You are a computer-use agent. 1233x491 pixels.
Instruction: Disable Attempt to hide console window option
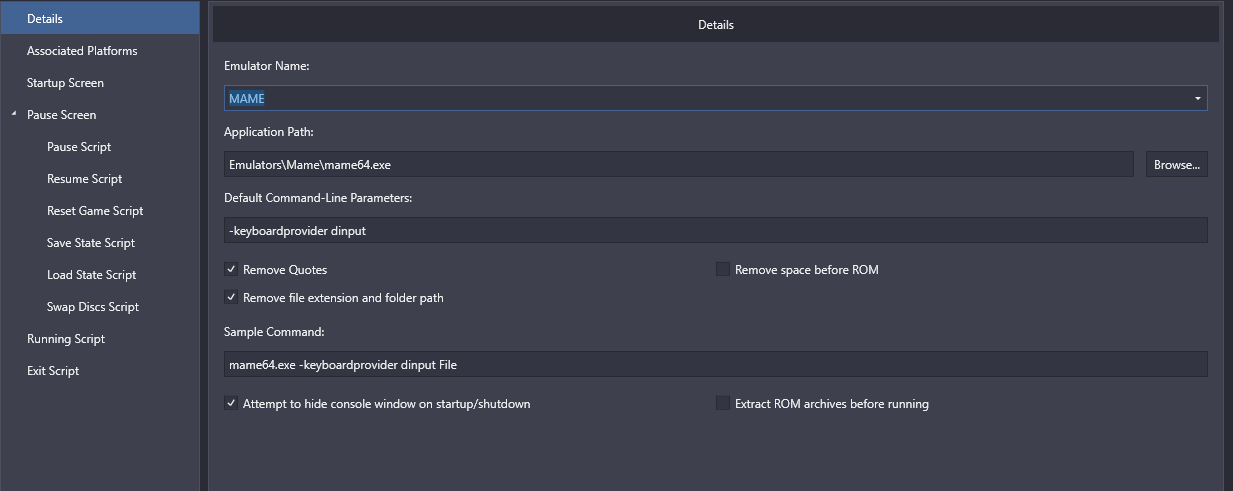[231, 404]
